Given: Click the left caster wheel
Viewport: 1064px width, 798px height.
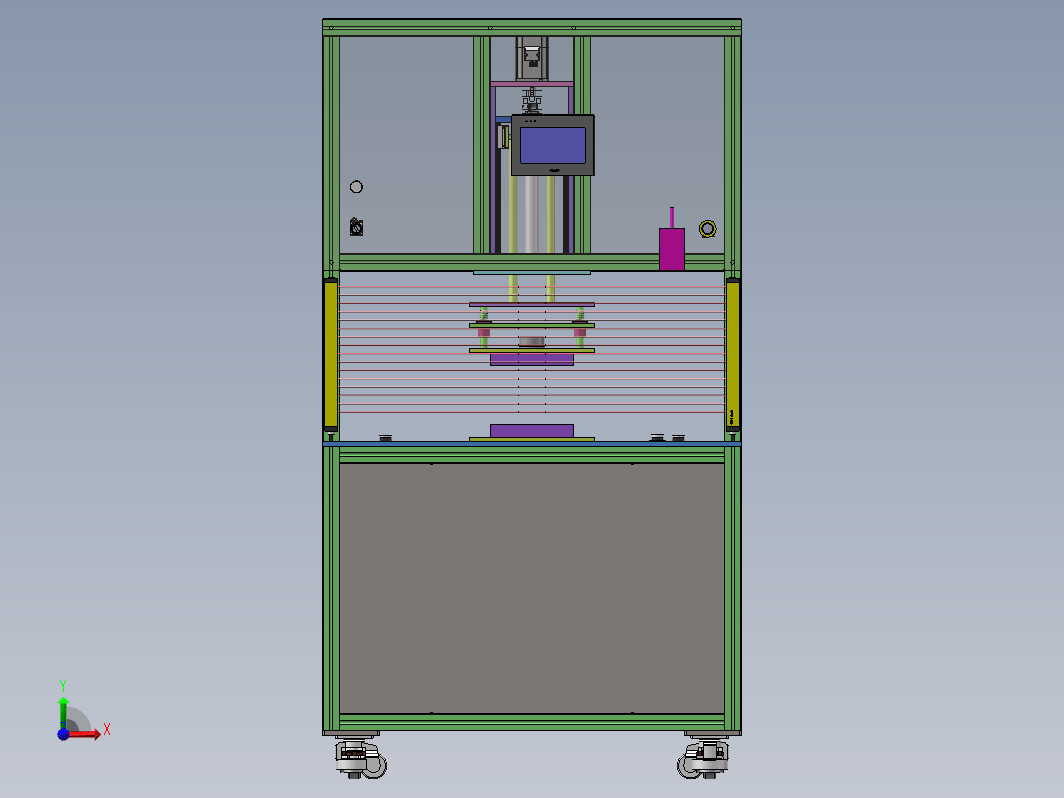Looking at the screenshot, I should pyautogui.click(x=360, y=759).
